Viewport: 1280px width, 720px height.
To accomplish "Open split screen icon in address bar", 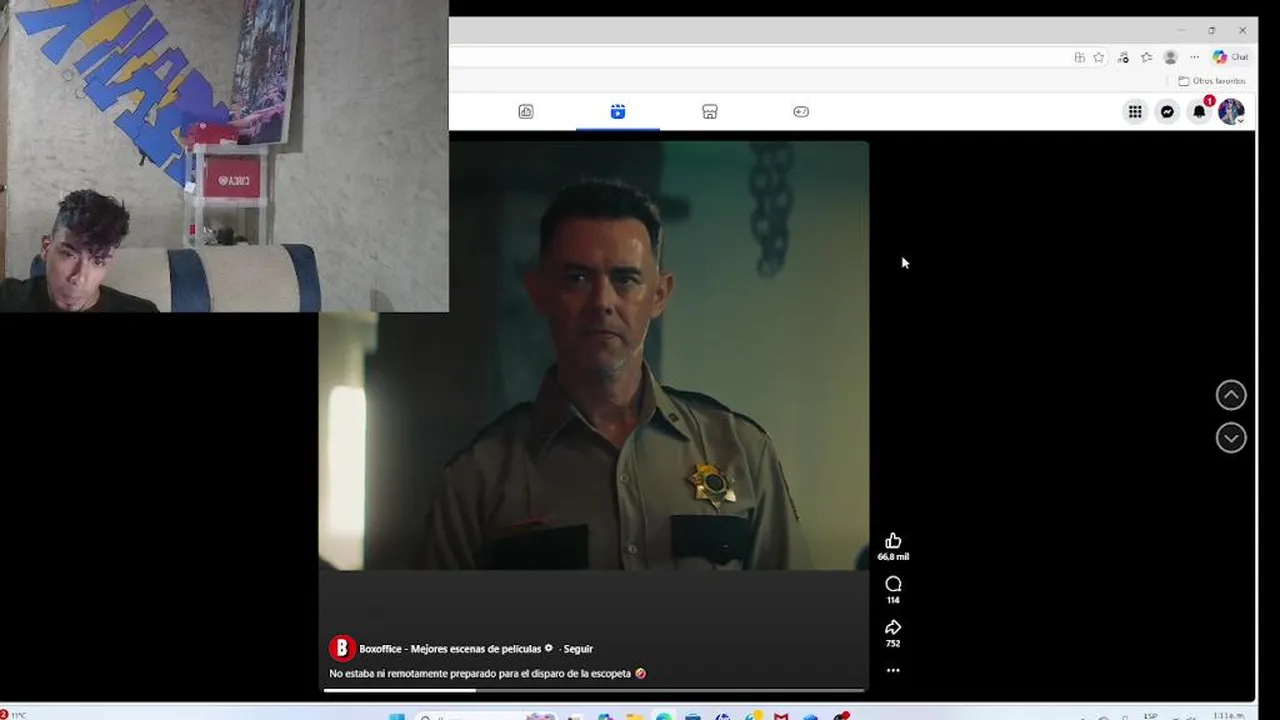I will (x=1079, y=58).
